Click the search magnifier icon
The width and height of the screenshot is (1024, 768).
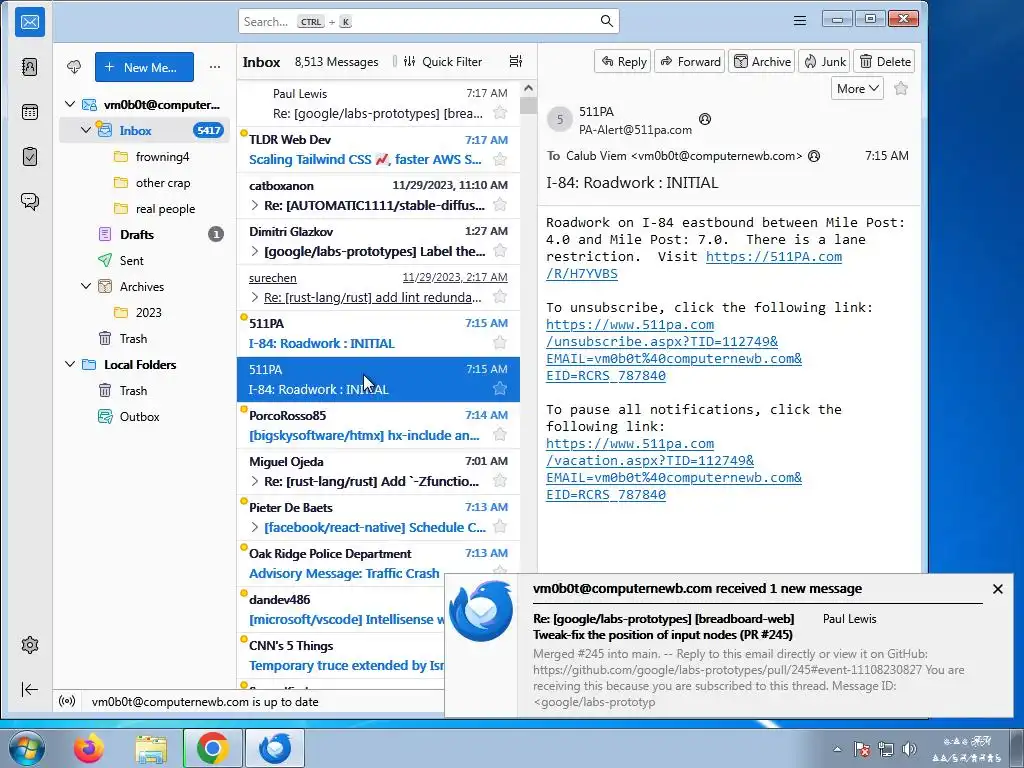click(x=607, y=22)
